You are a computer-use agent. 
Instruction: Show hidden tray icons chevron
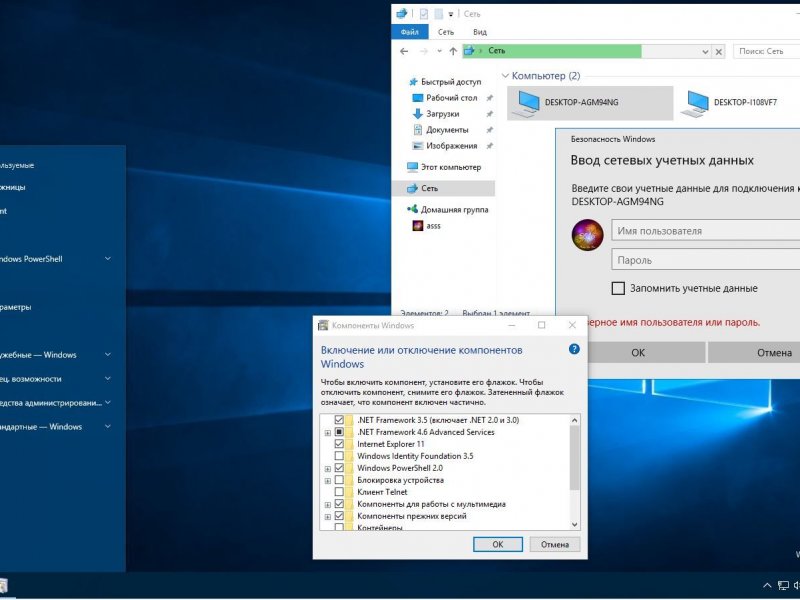pos(767,586)
